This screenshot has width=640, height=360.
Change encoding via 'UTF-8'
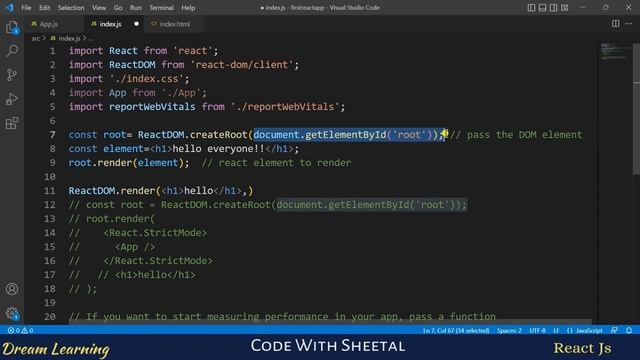point(537,330)
